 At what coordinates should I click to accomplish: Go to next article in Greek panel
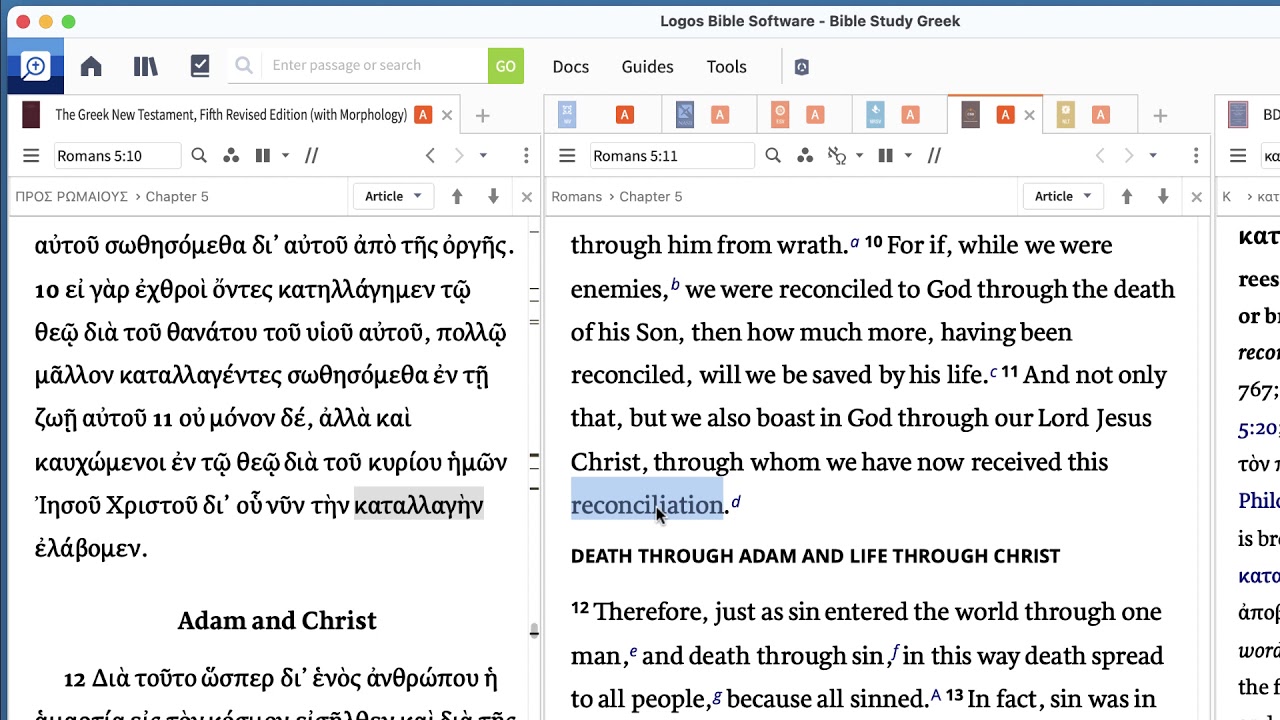493,197
